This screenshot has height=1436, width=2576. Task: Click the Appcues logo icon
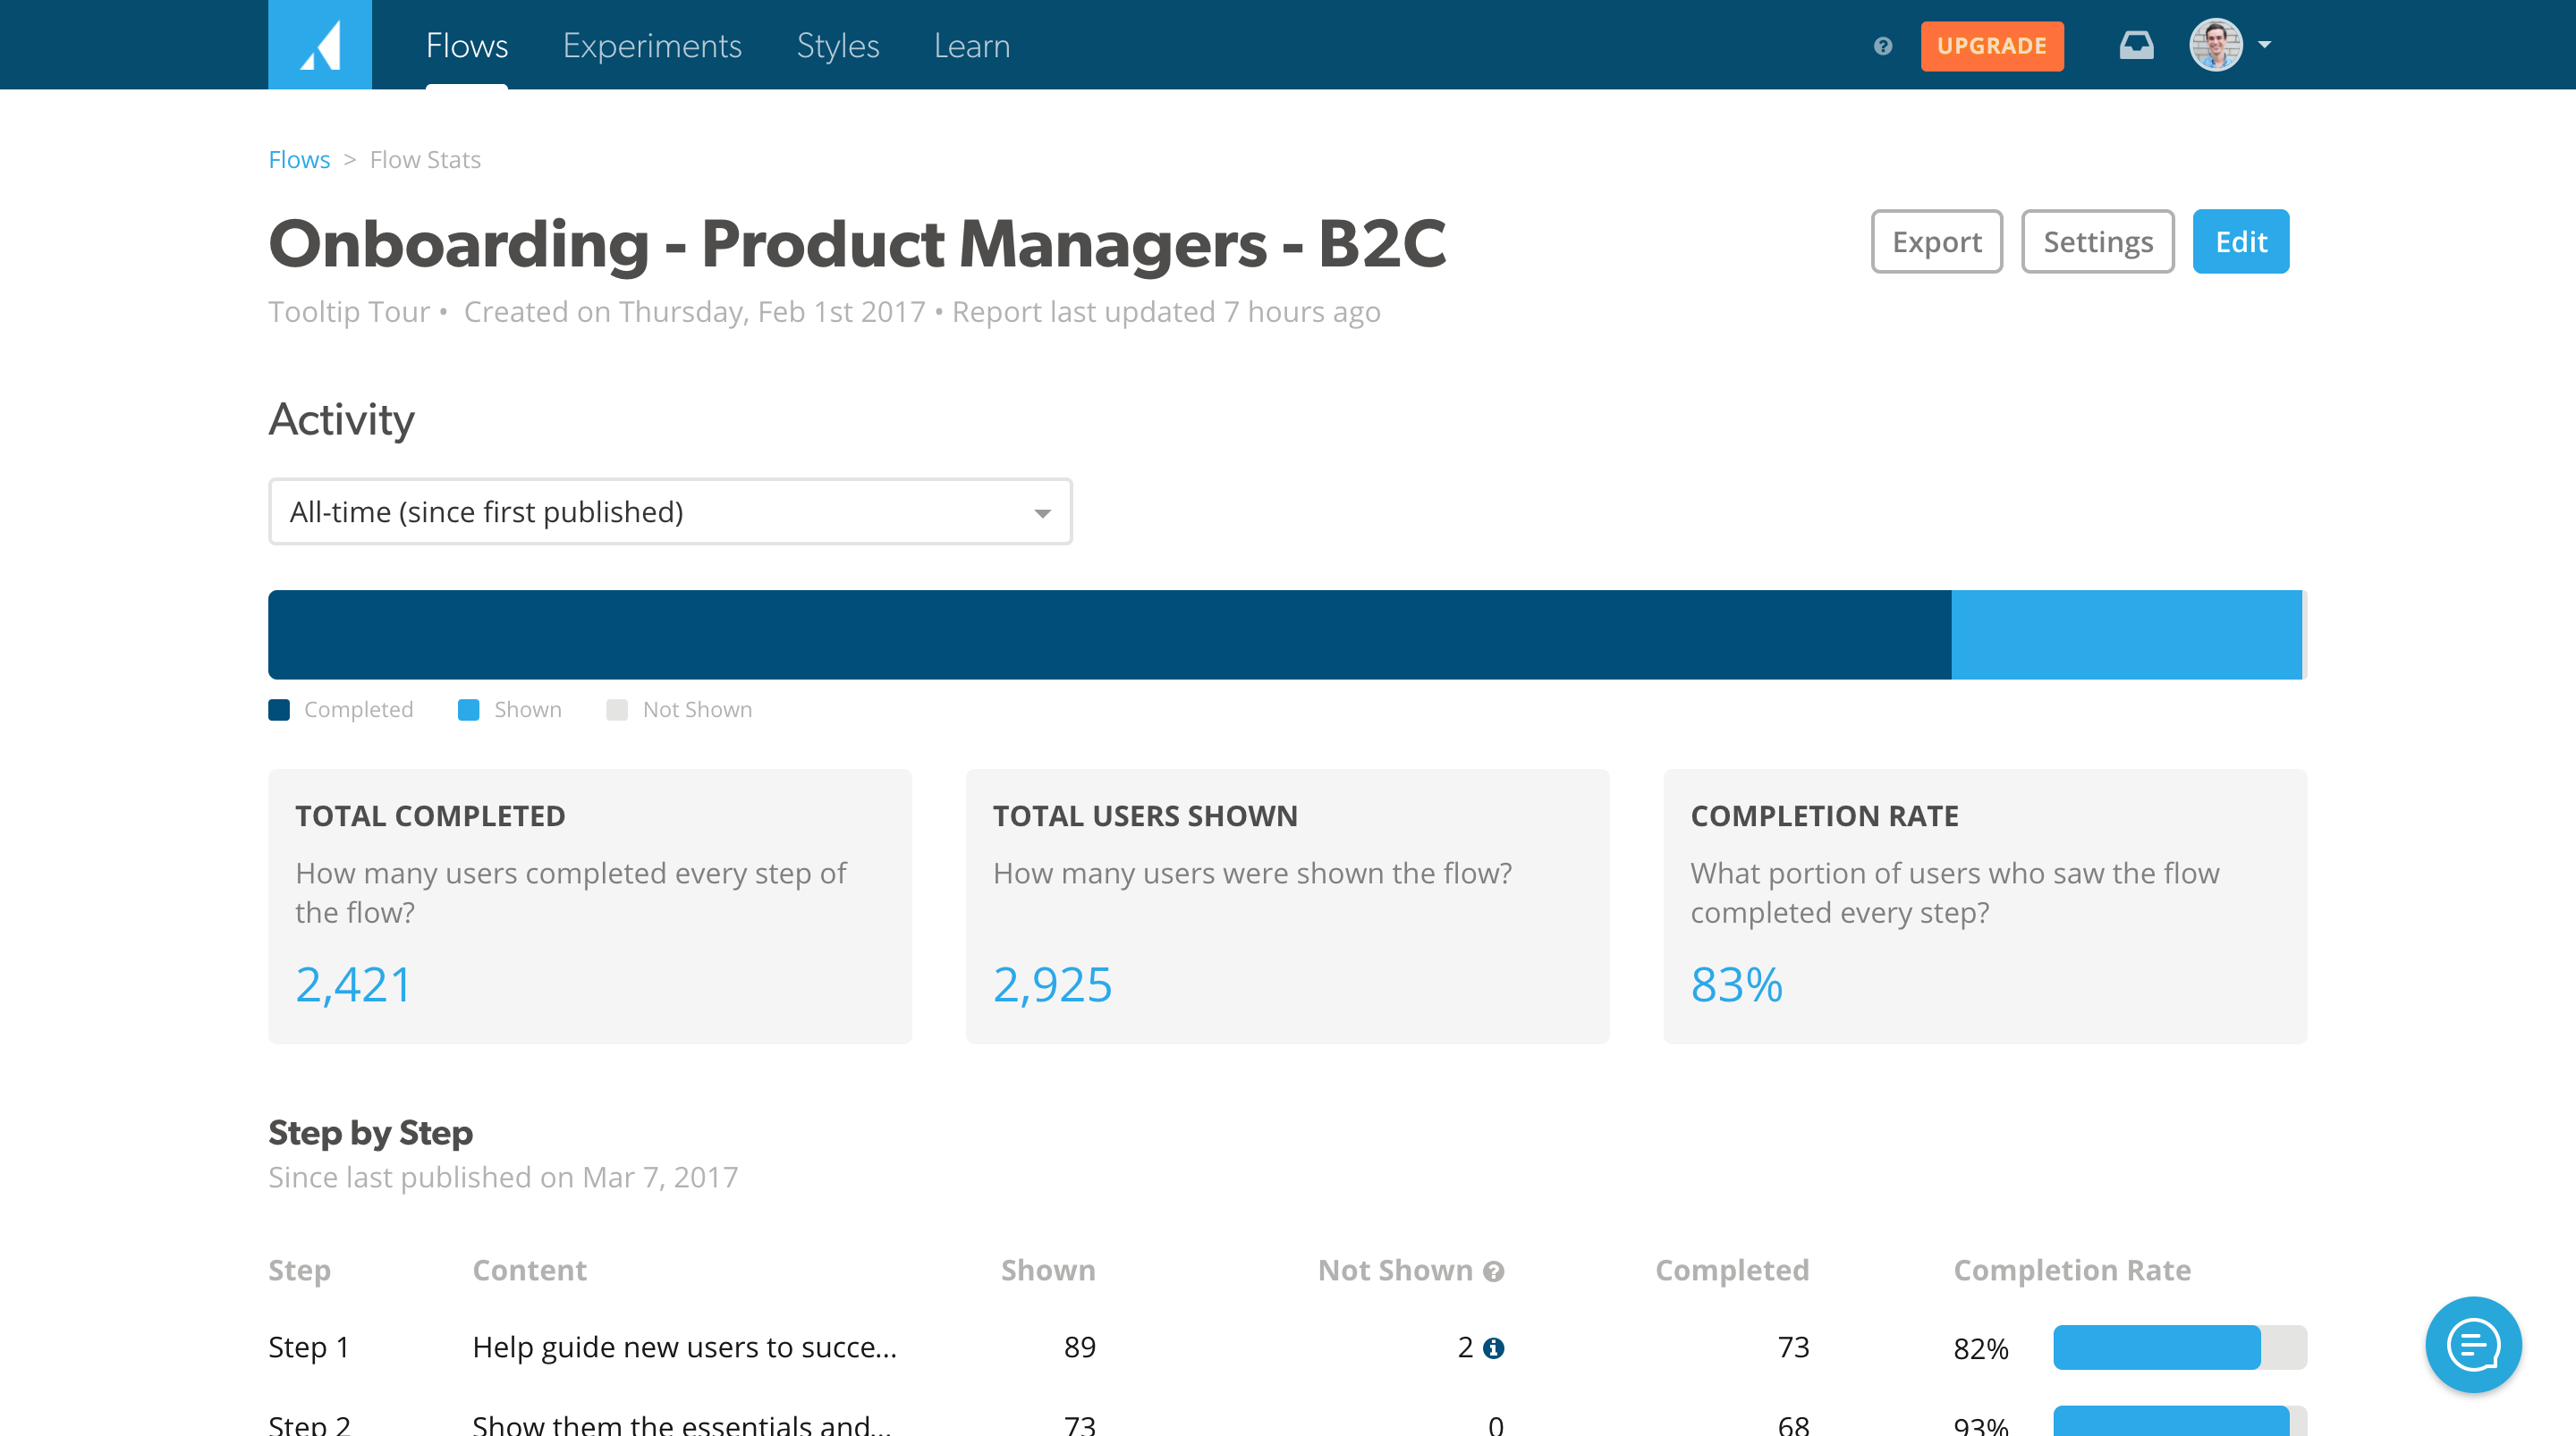[x=320, y=45]
